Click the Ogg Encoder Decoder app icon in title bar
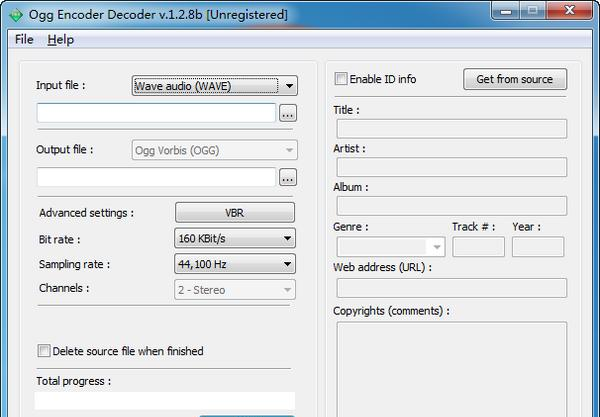 click(x=16, y=15)
